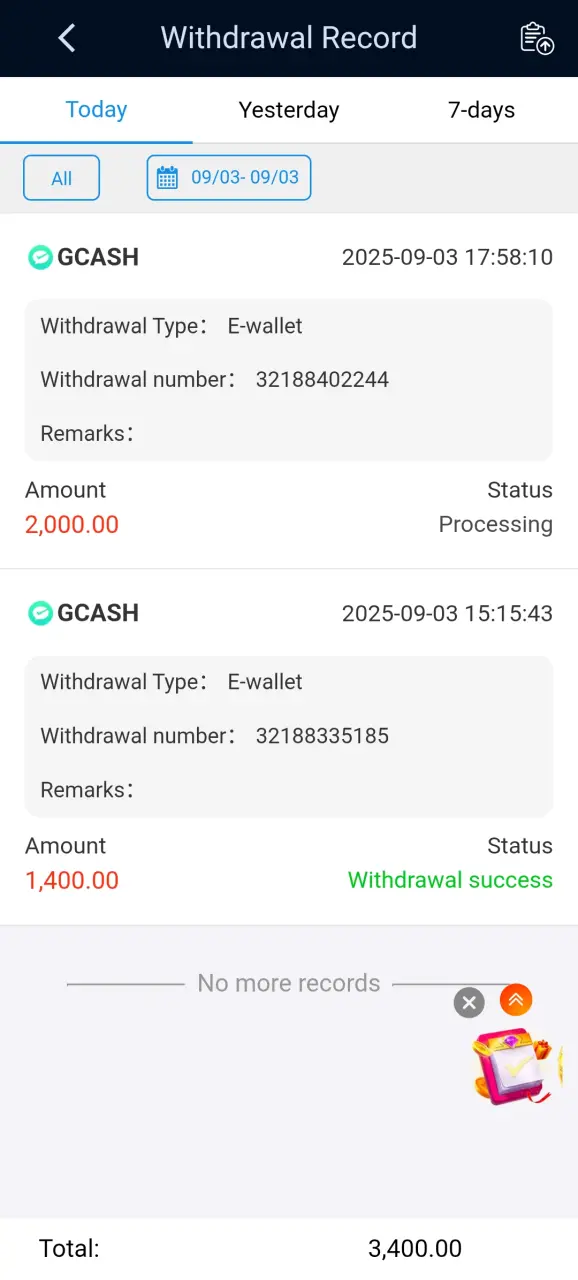
Task: Dismiss the floating gift with gray X
Action: pos(469,1002)
